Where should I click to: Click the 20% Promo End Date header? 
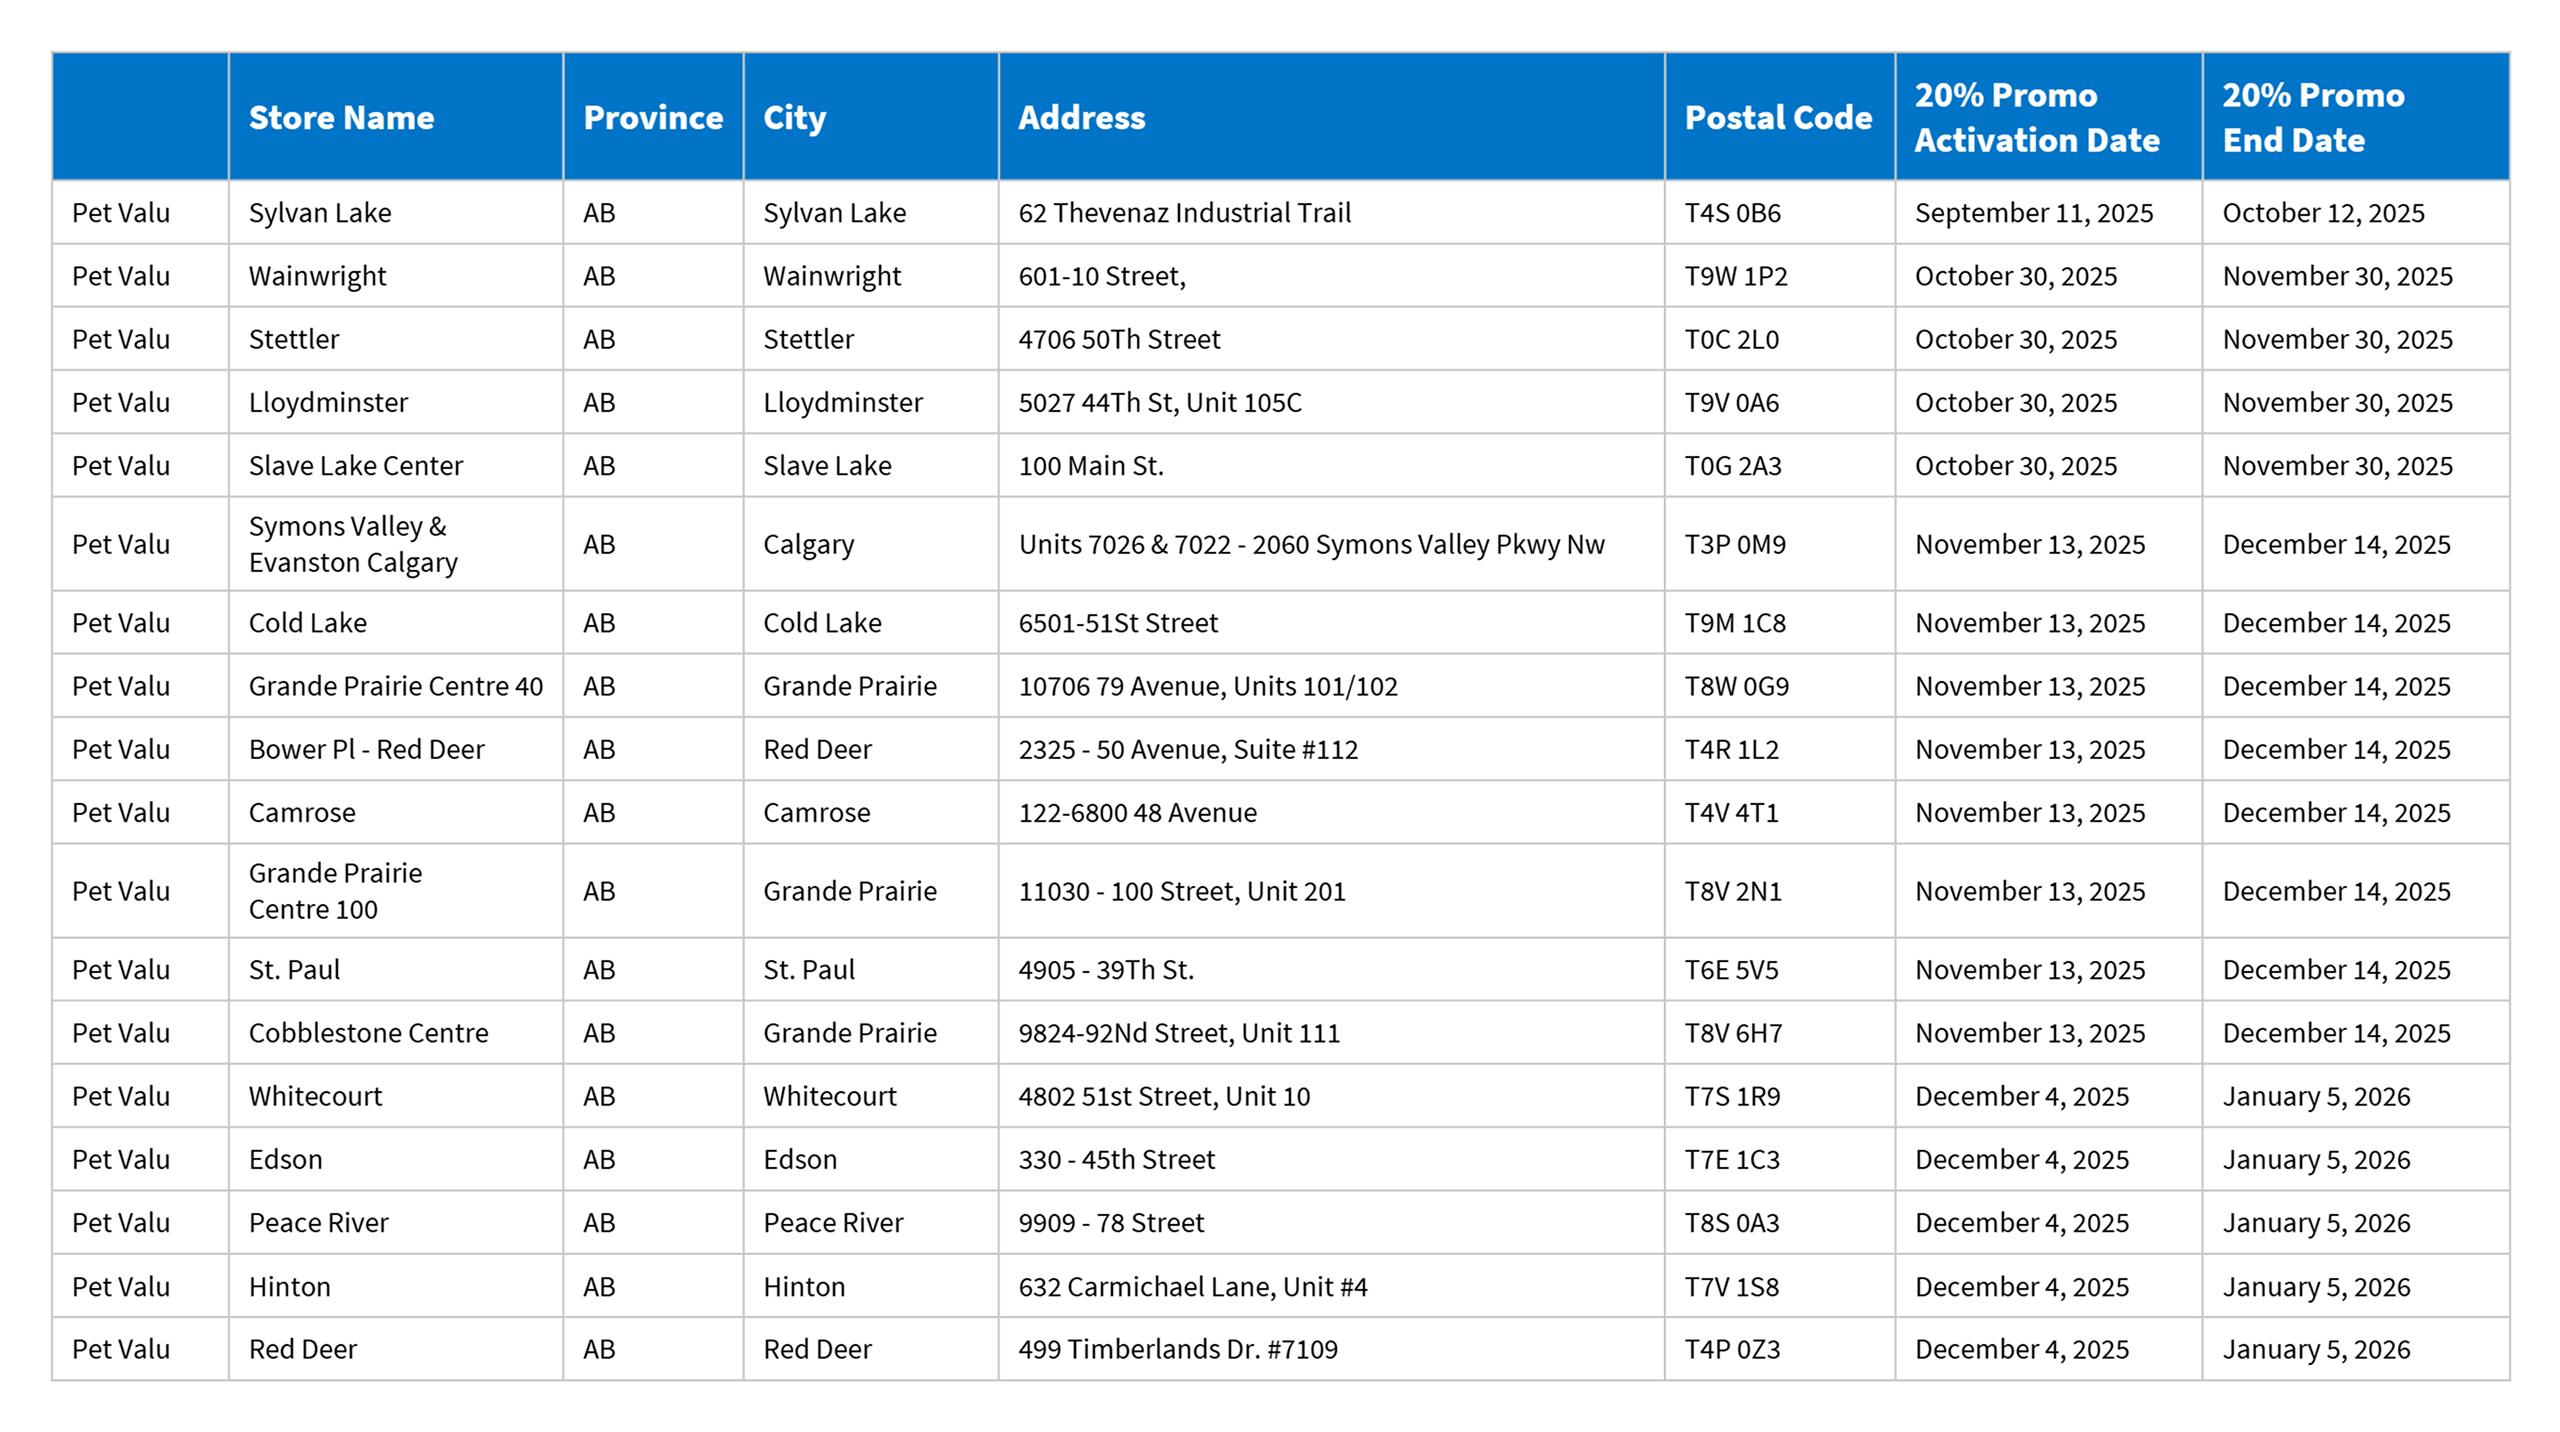click(2312, 118)
